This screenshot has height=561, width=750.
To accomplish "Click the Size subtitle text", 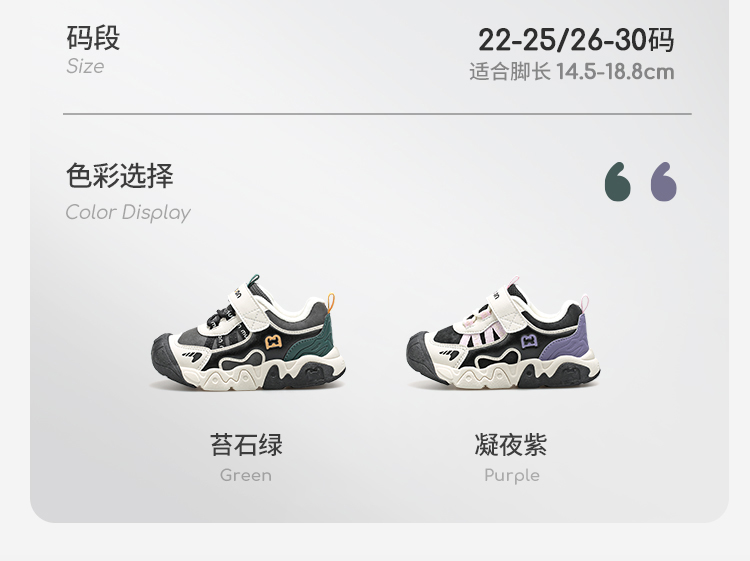I will (85, 66).
